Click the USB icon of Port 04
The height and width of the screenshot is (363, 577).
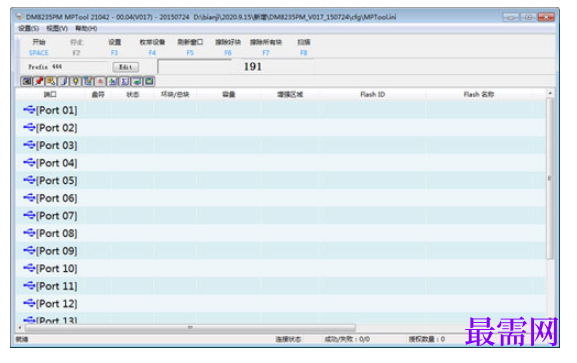tap(29, 162)
